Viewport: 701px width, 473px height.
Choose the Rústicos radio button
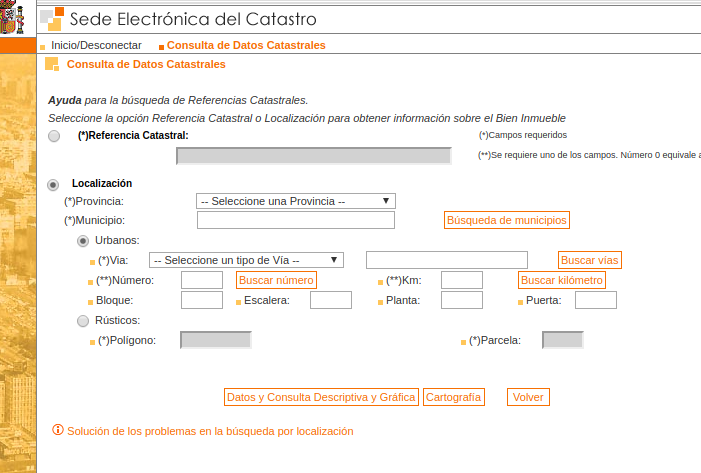click(x=83, y=321)
